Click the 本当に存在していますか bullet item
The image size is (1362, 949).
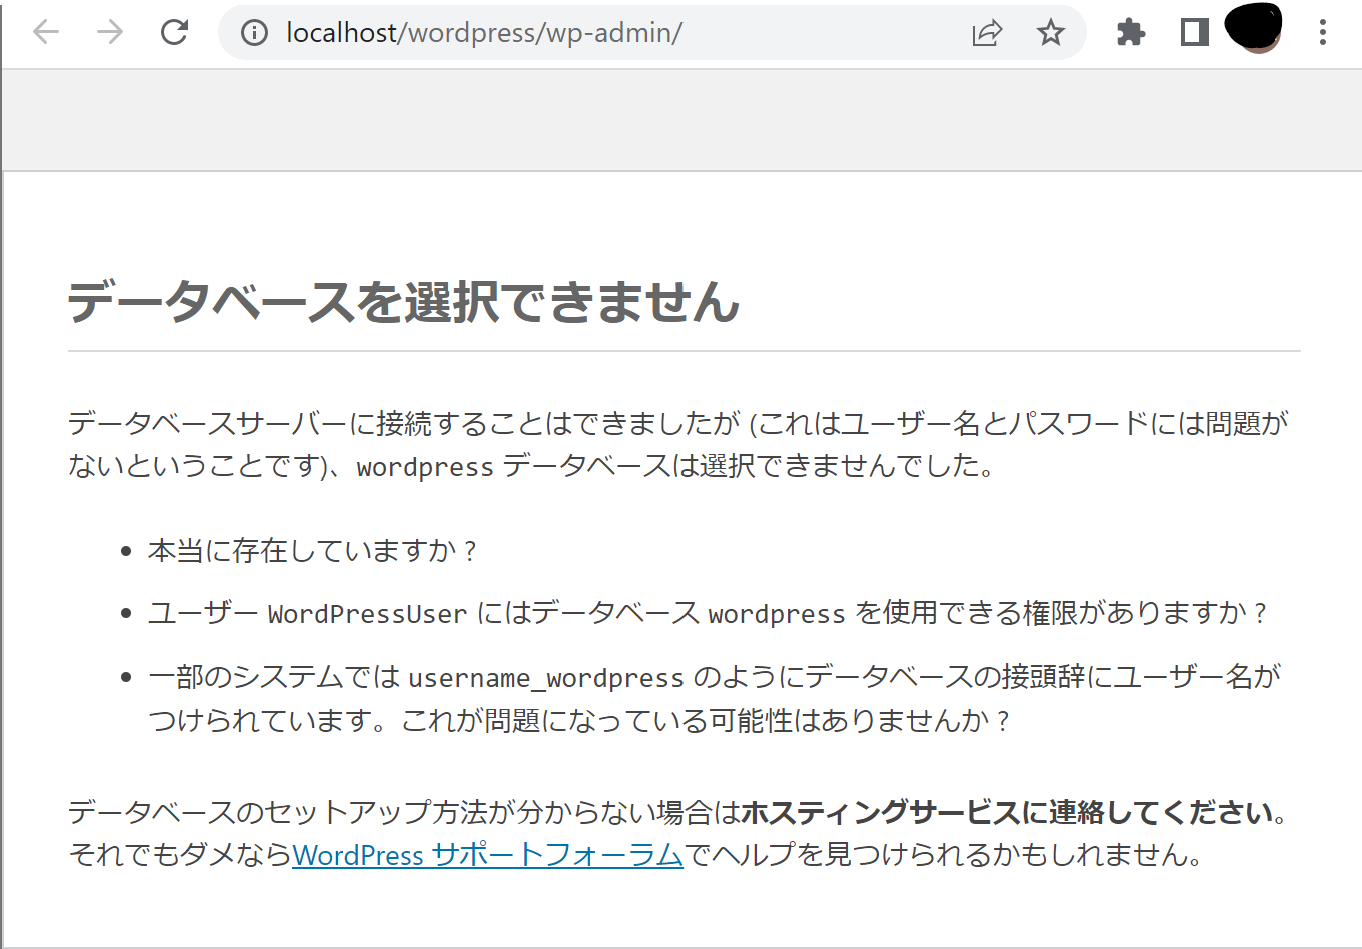[x=312, y=549]
